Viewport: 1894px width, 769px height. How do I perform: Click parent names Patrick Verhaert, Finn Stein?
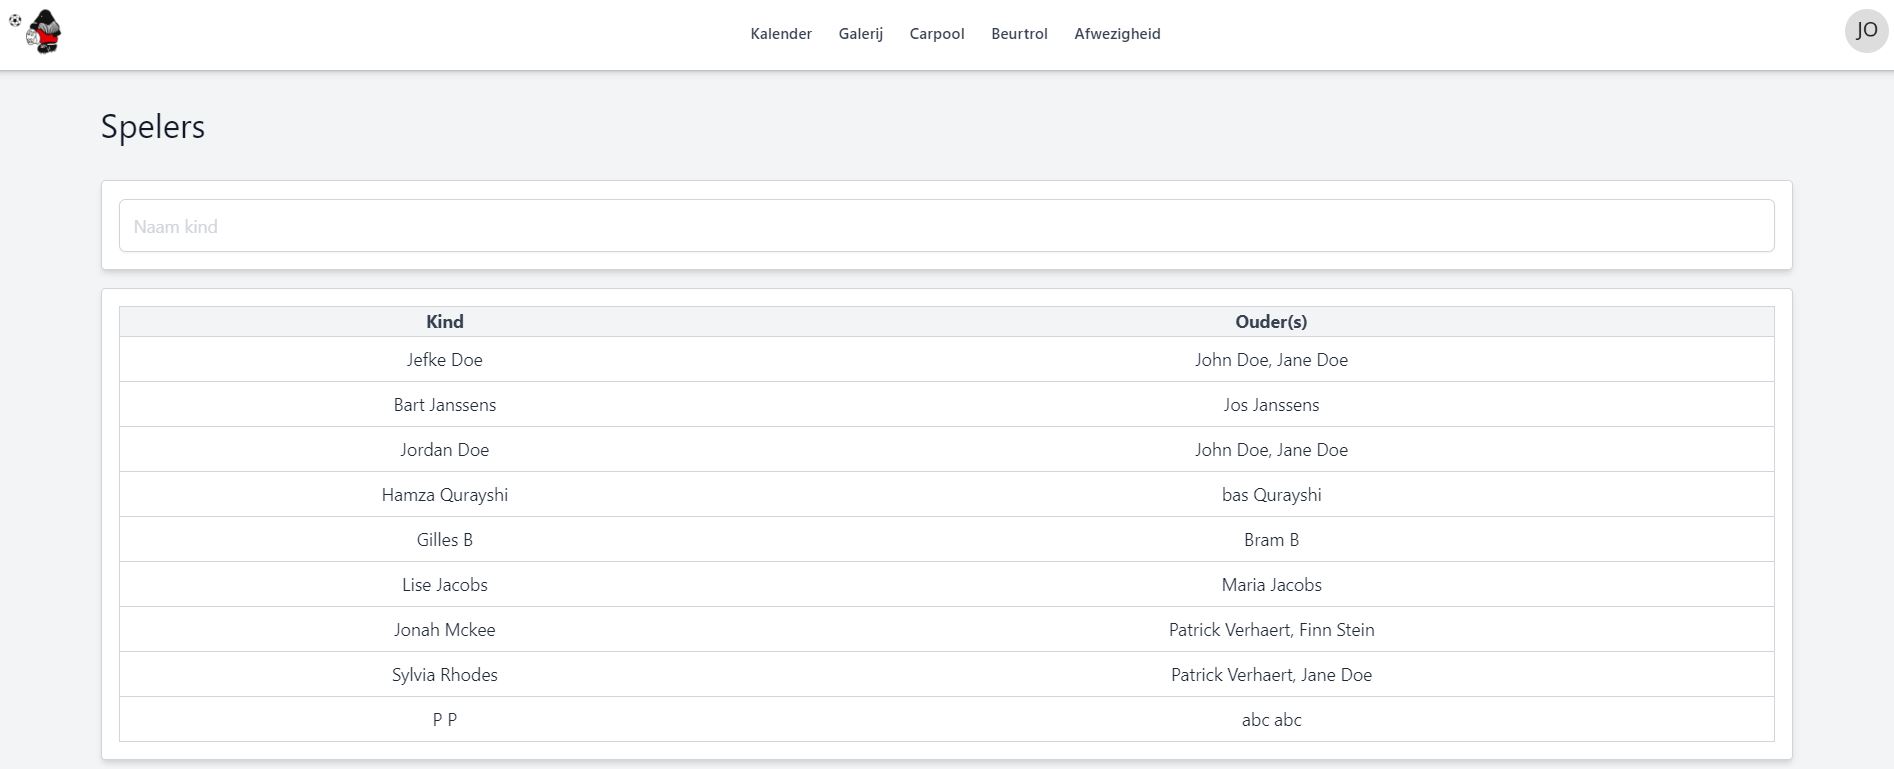tap(1270, 630)
